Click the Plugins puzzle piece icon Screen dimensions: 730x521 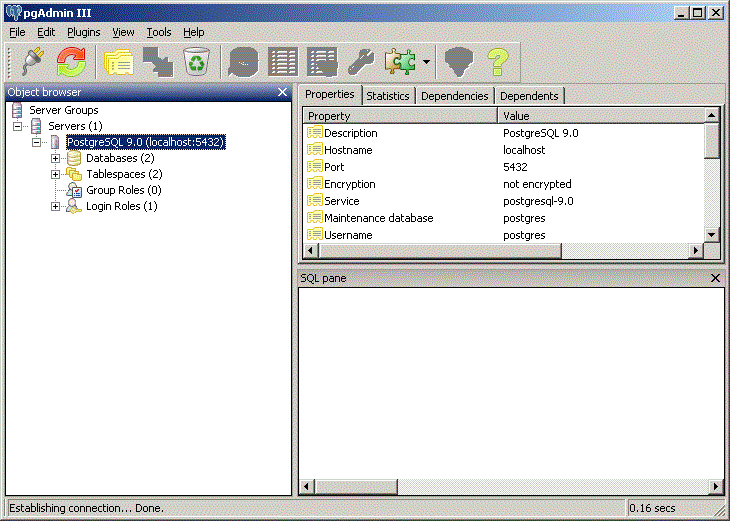[x=400, y=61]
